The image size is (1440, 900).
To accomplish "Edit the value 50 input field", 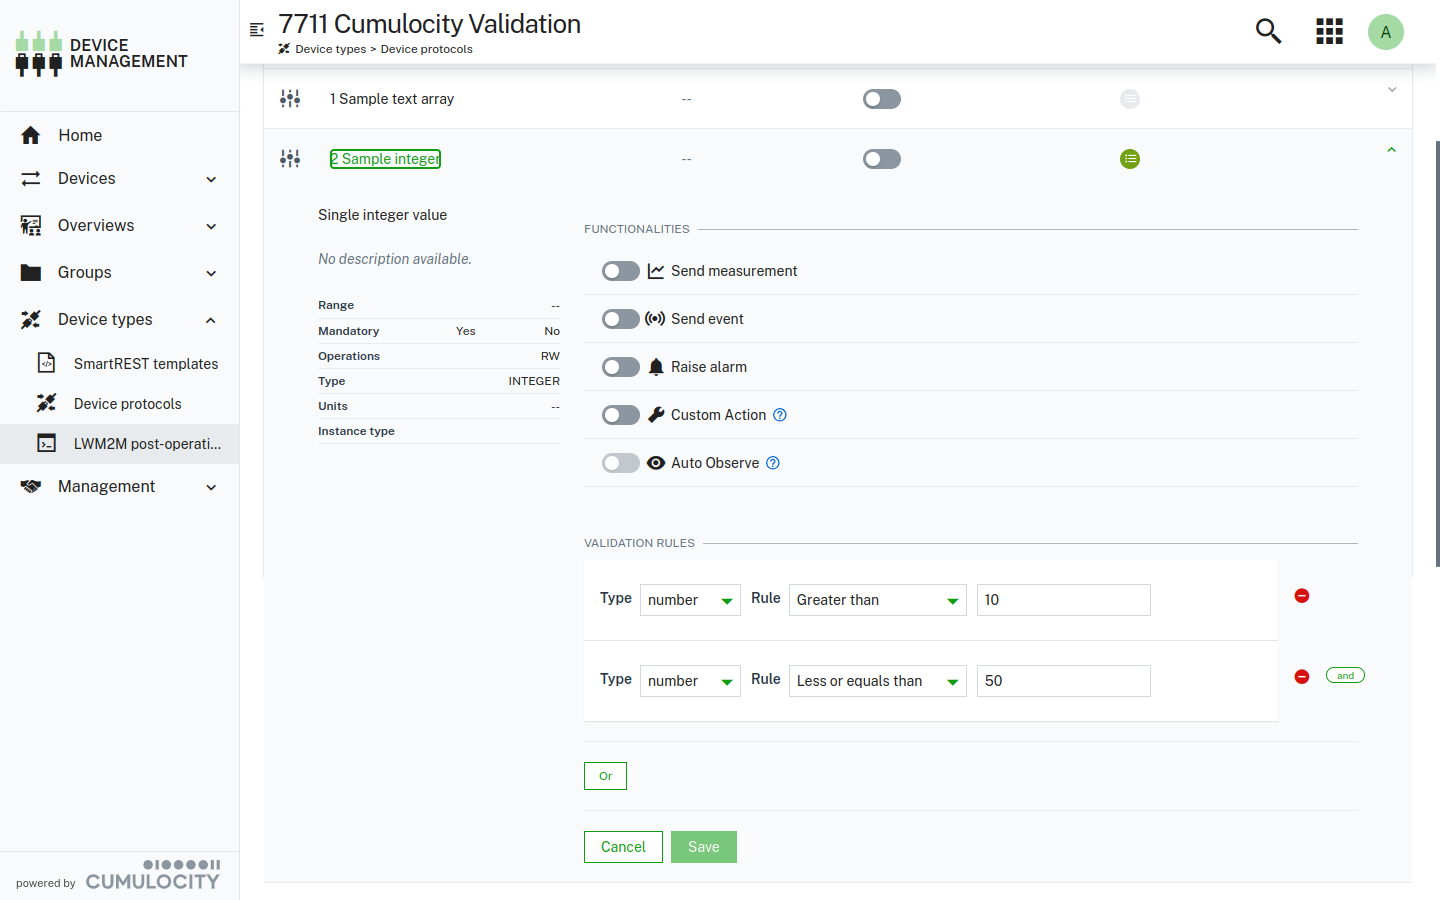I will (1063, 681).
